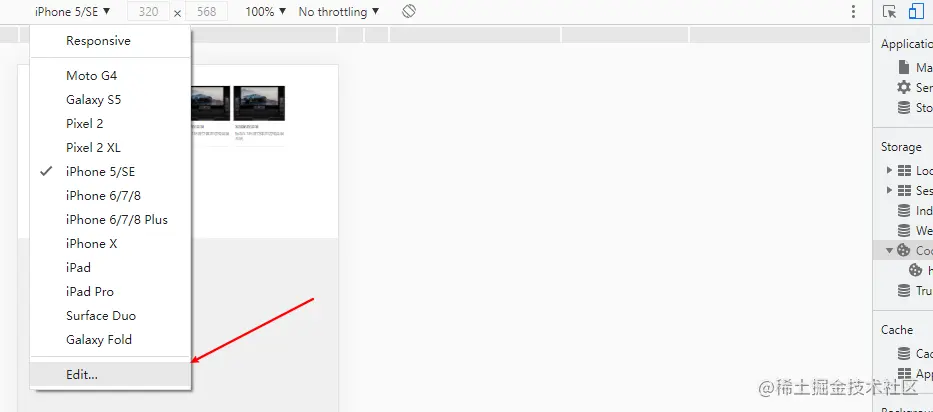Click the height field showing 568
Screen dimensions: 933x412
(206, 12)
